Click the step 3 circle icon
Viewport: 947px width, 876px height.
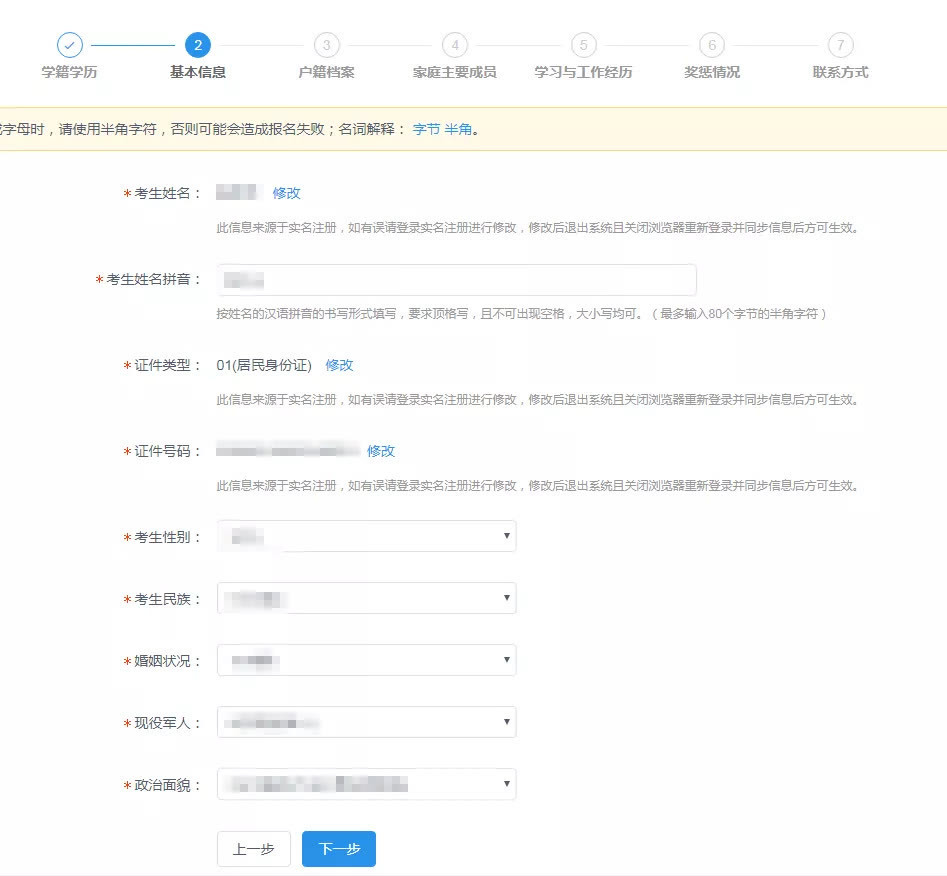pyautogui.click(x=326, y=45)
